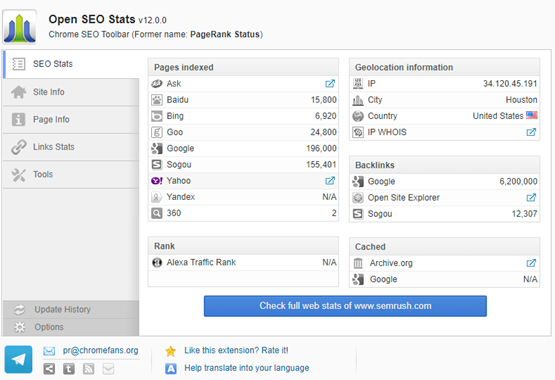
Task: Click the SEO Stats list icon
Action: pos(18,64)
